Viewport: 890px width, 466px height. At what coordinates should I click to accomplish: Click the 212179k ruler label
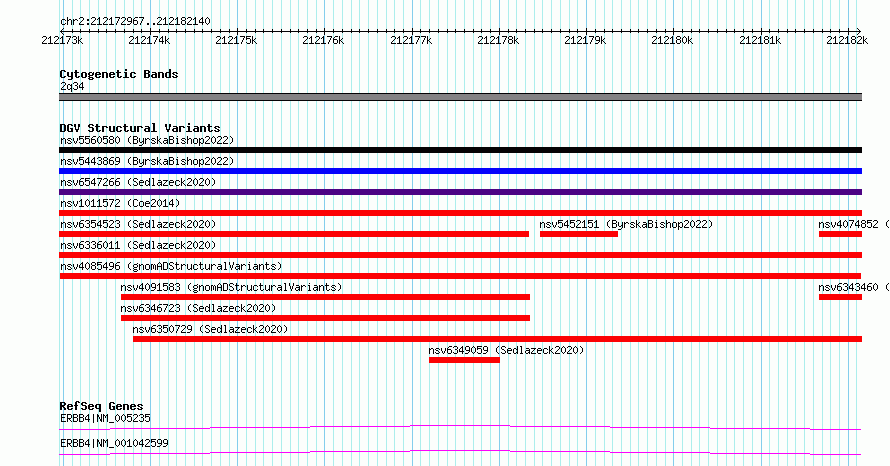point(585,40)
